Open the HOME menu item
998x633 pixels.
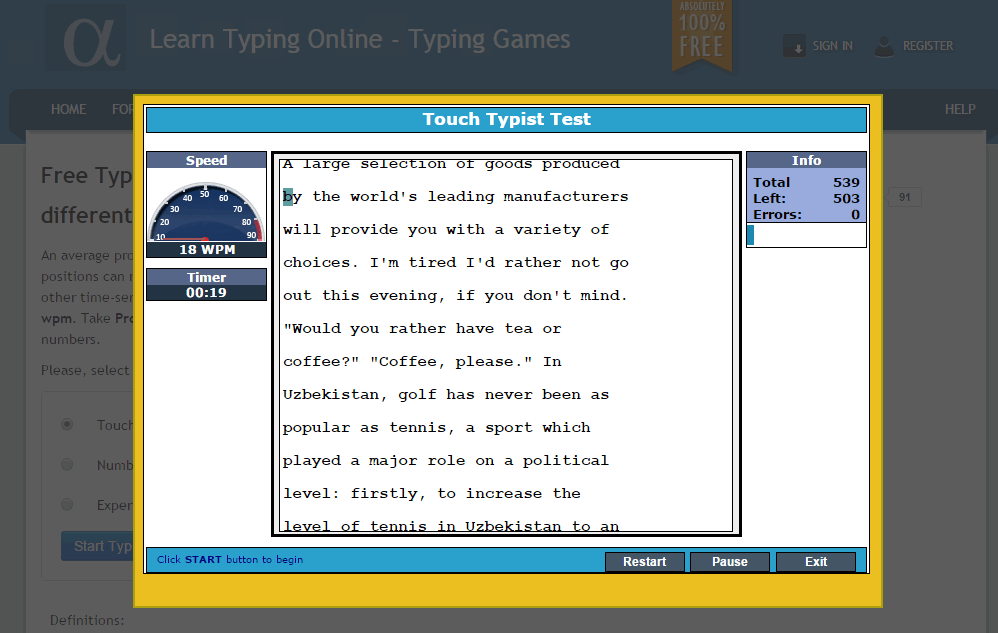pos(68,109)
